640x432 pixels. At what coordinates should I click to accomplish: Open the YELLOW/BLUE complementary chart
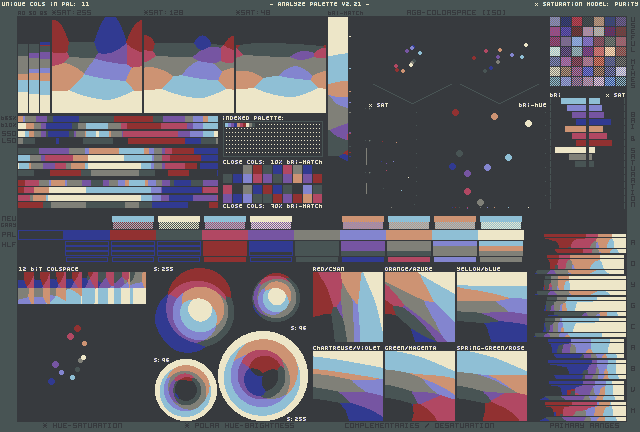(492, 307)
